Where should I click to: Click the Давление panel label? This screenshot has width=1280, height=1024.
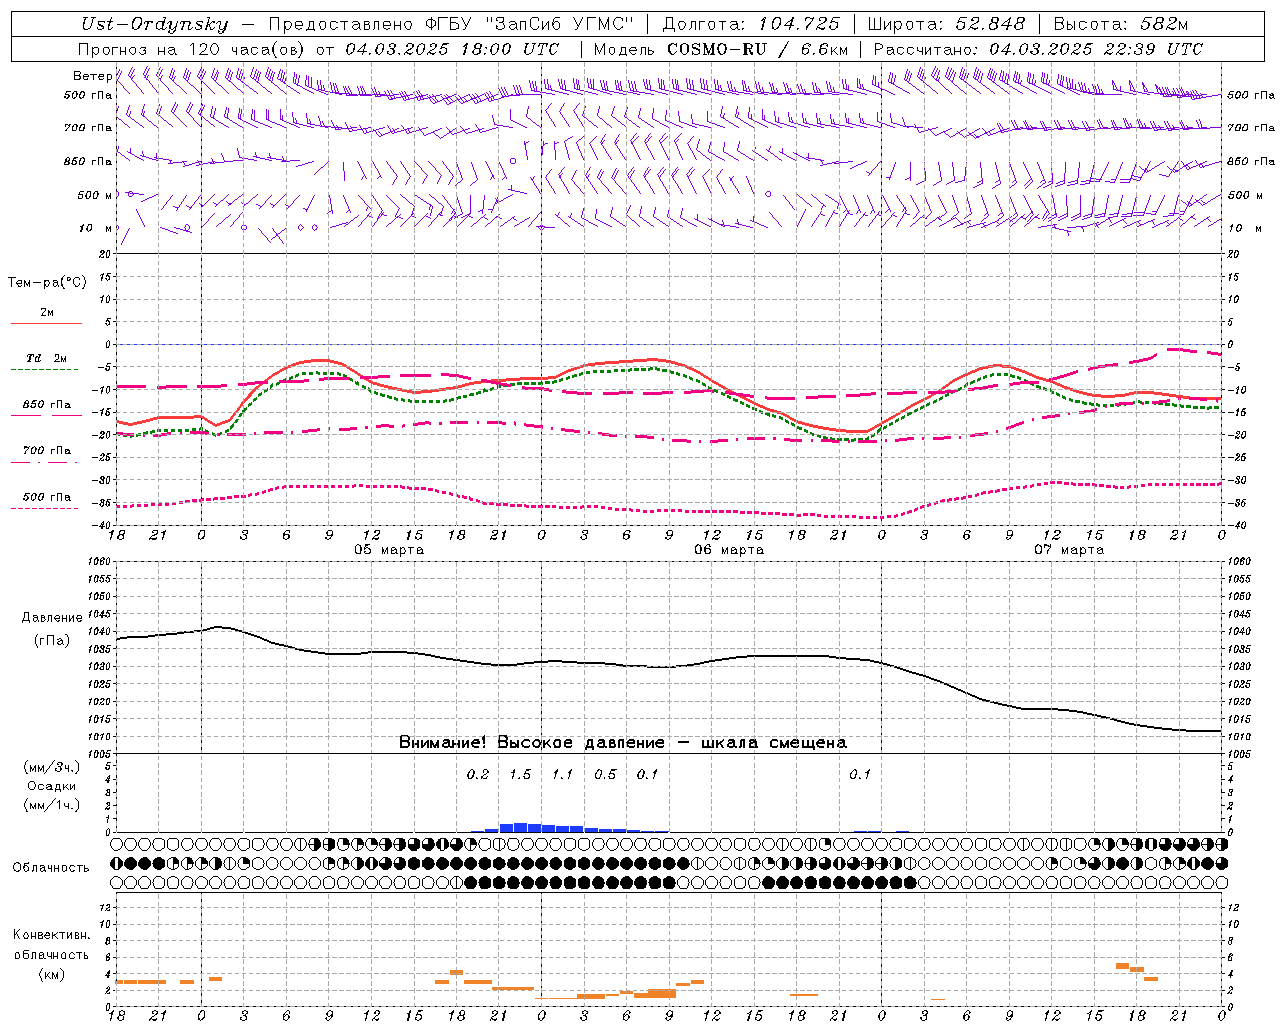pyautogui.click(x=52, y=618)
